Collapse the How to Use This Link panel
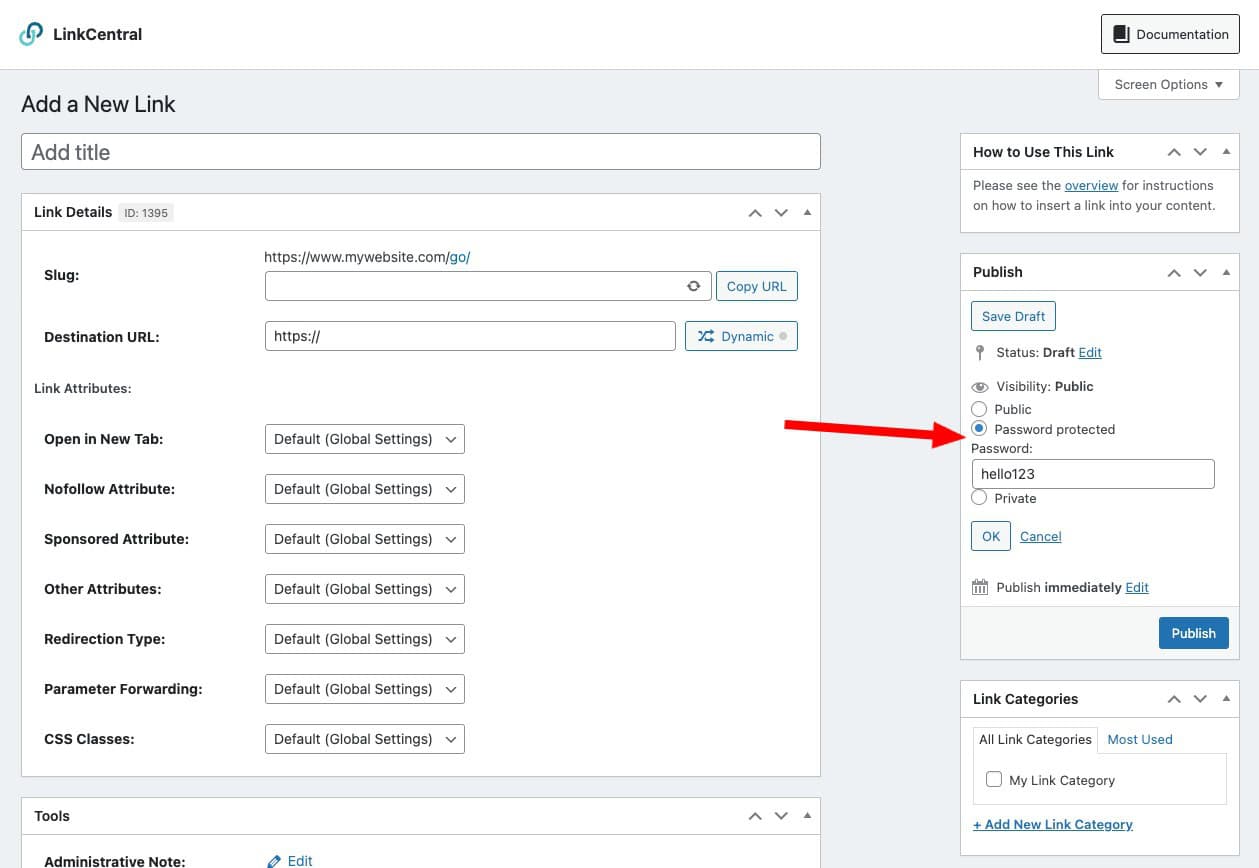Screen dimensions: 1259x868 pyautogui.click(x=1226, y=152)
